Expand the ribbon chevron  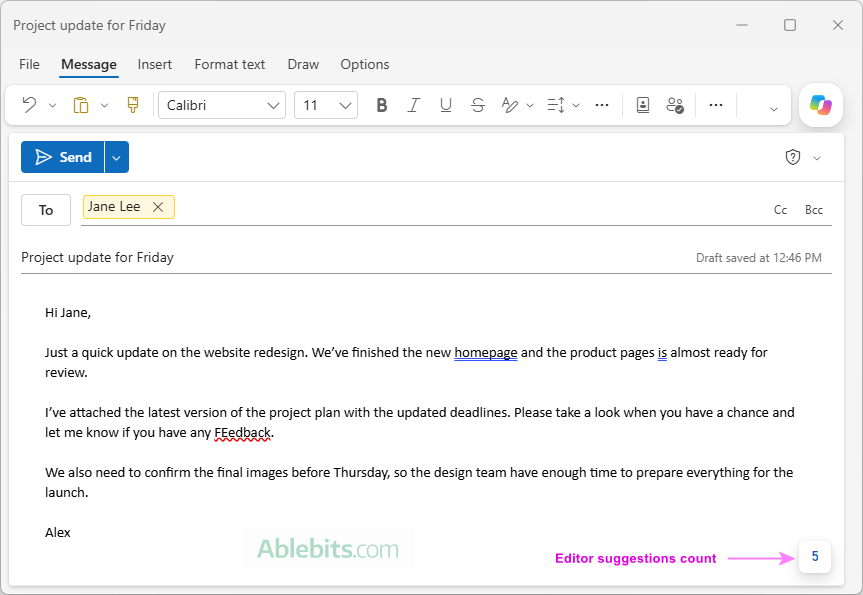coord(773,109)
